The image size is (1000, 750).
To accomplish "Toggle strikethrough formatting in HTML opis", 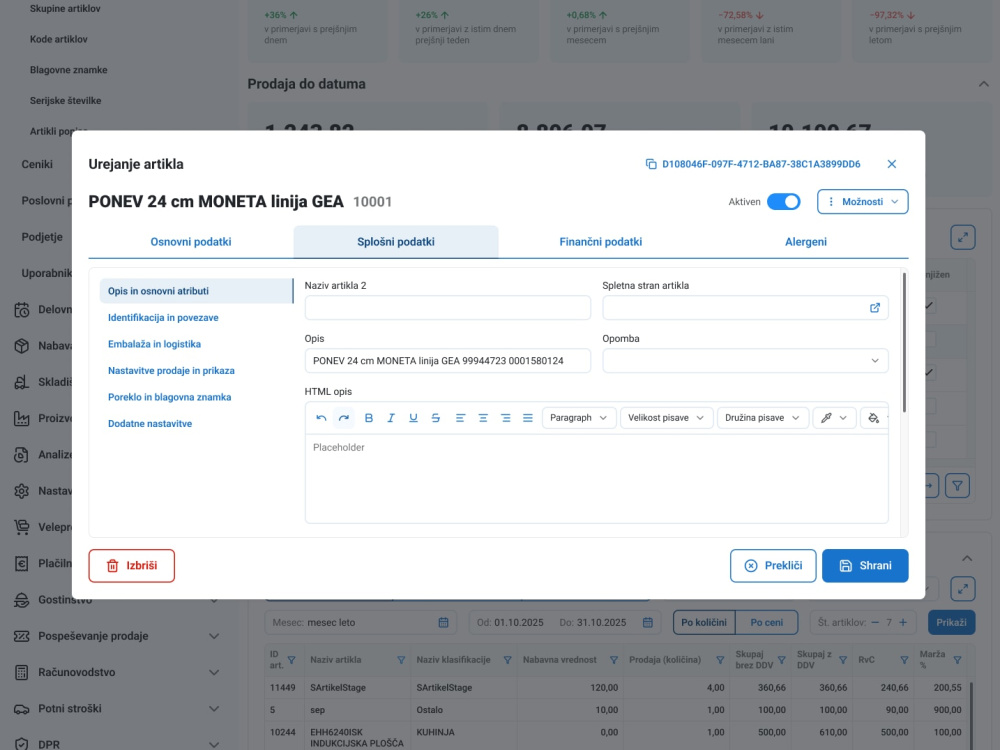I will coord(436,418).
